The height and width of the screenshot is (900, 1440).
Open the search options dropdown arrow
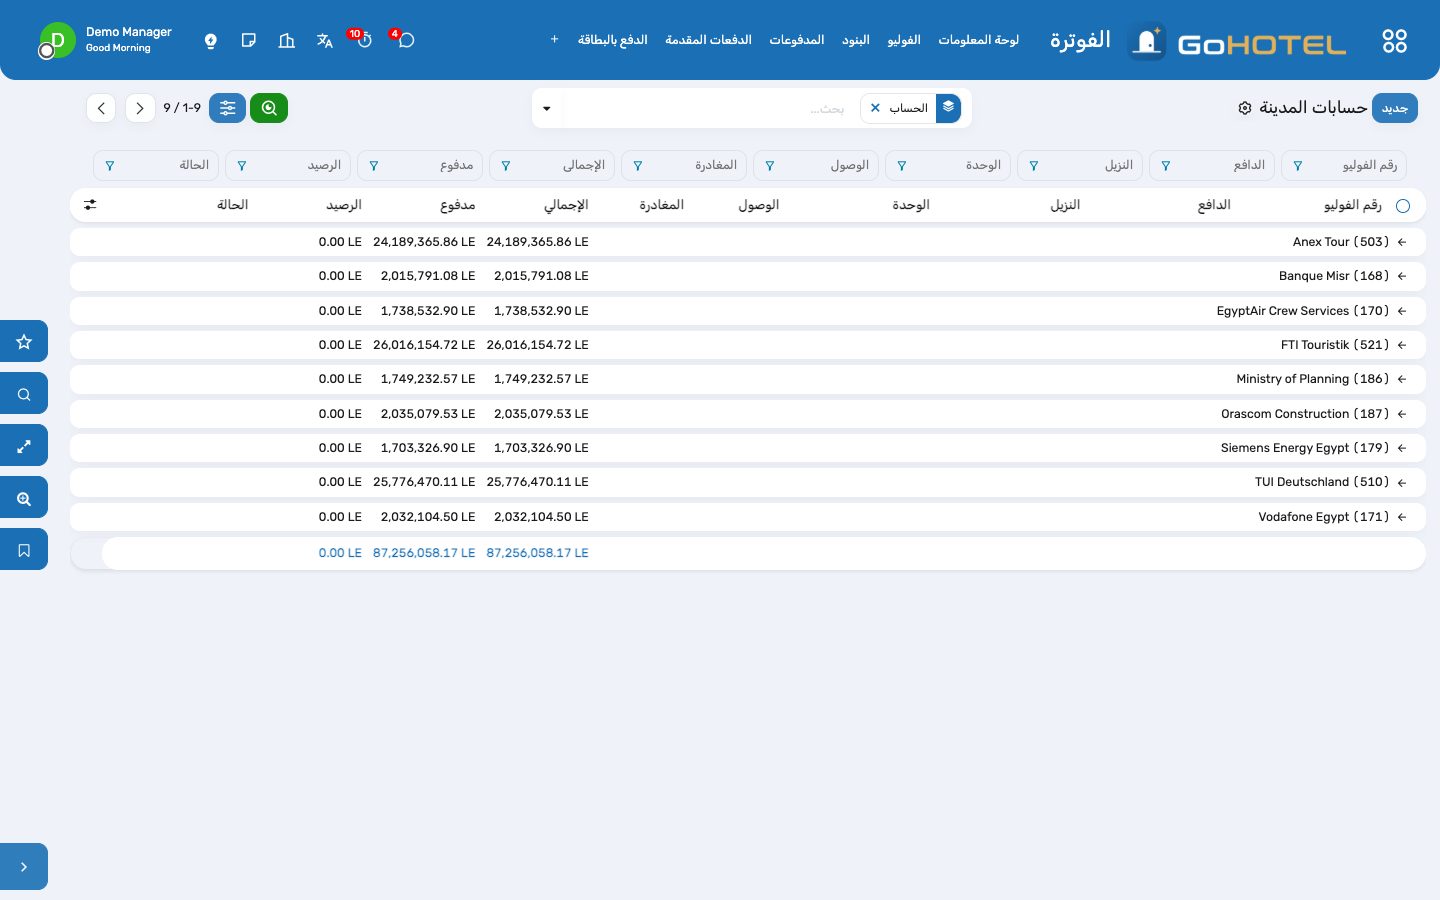coord(547,108)
